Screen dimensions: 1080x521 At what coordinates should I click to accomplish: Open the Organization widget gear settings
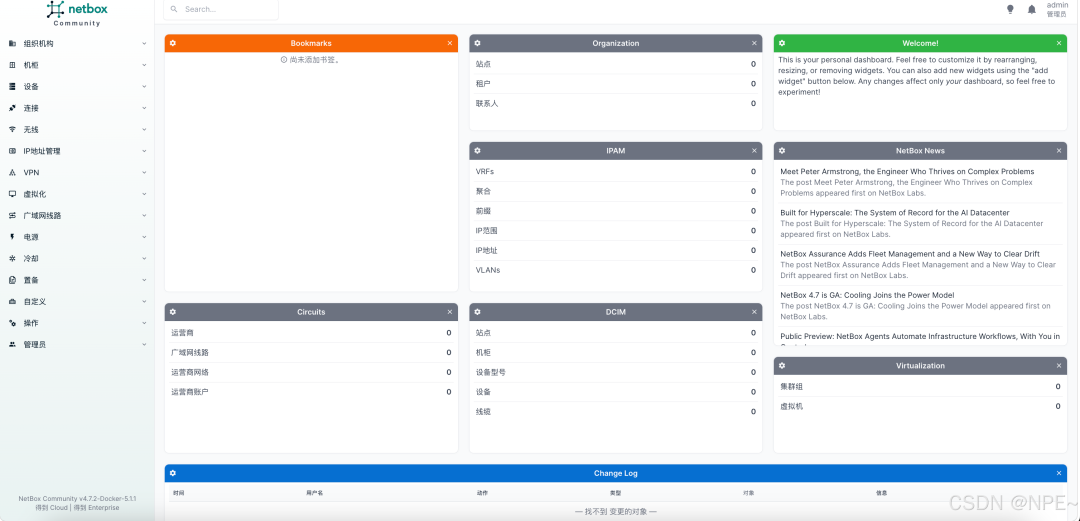477,43
